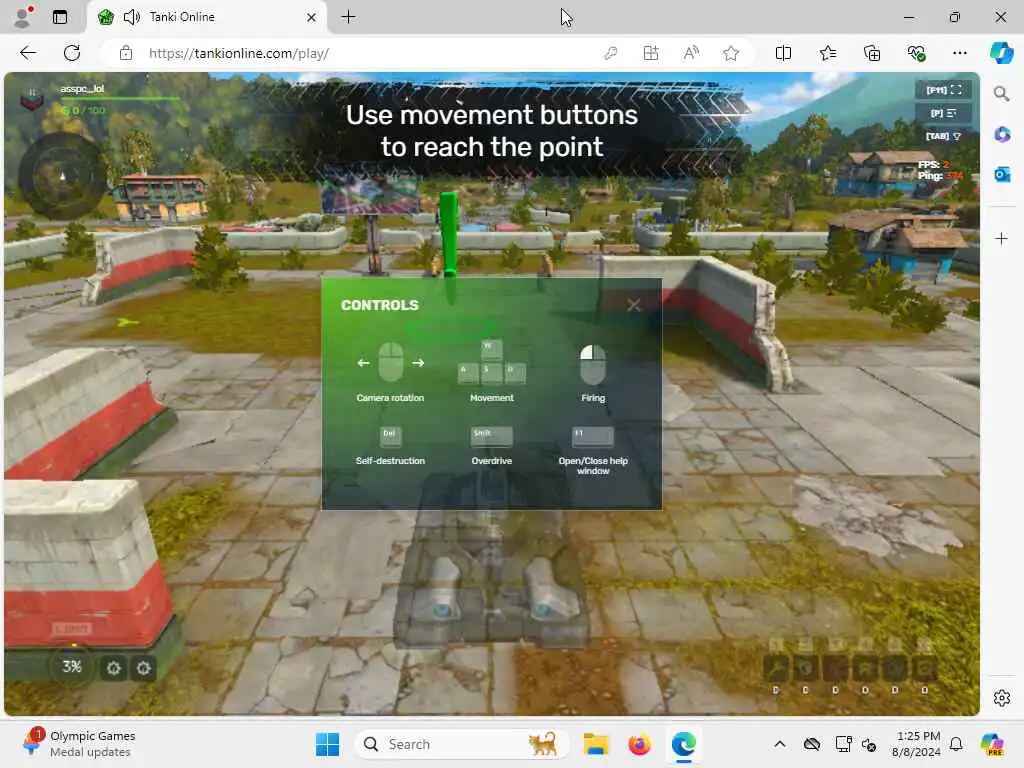Viewport: 1024px width, 768px height.
Task: Click the 3% circular indicator
Action: click(72, 667)
